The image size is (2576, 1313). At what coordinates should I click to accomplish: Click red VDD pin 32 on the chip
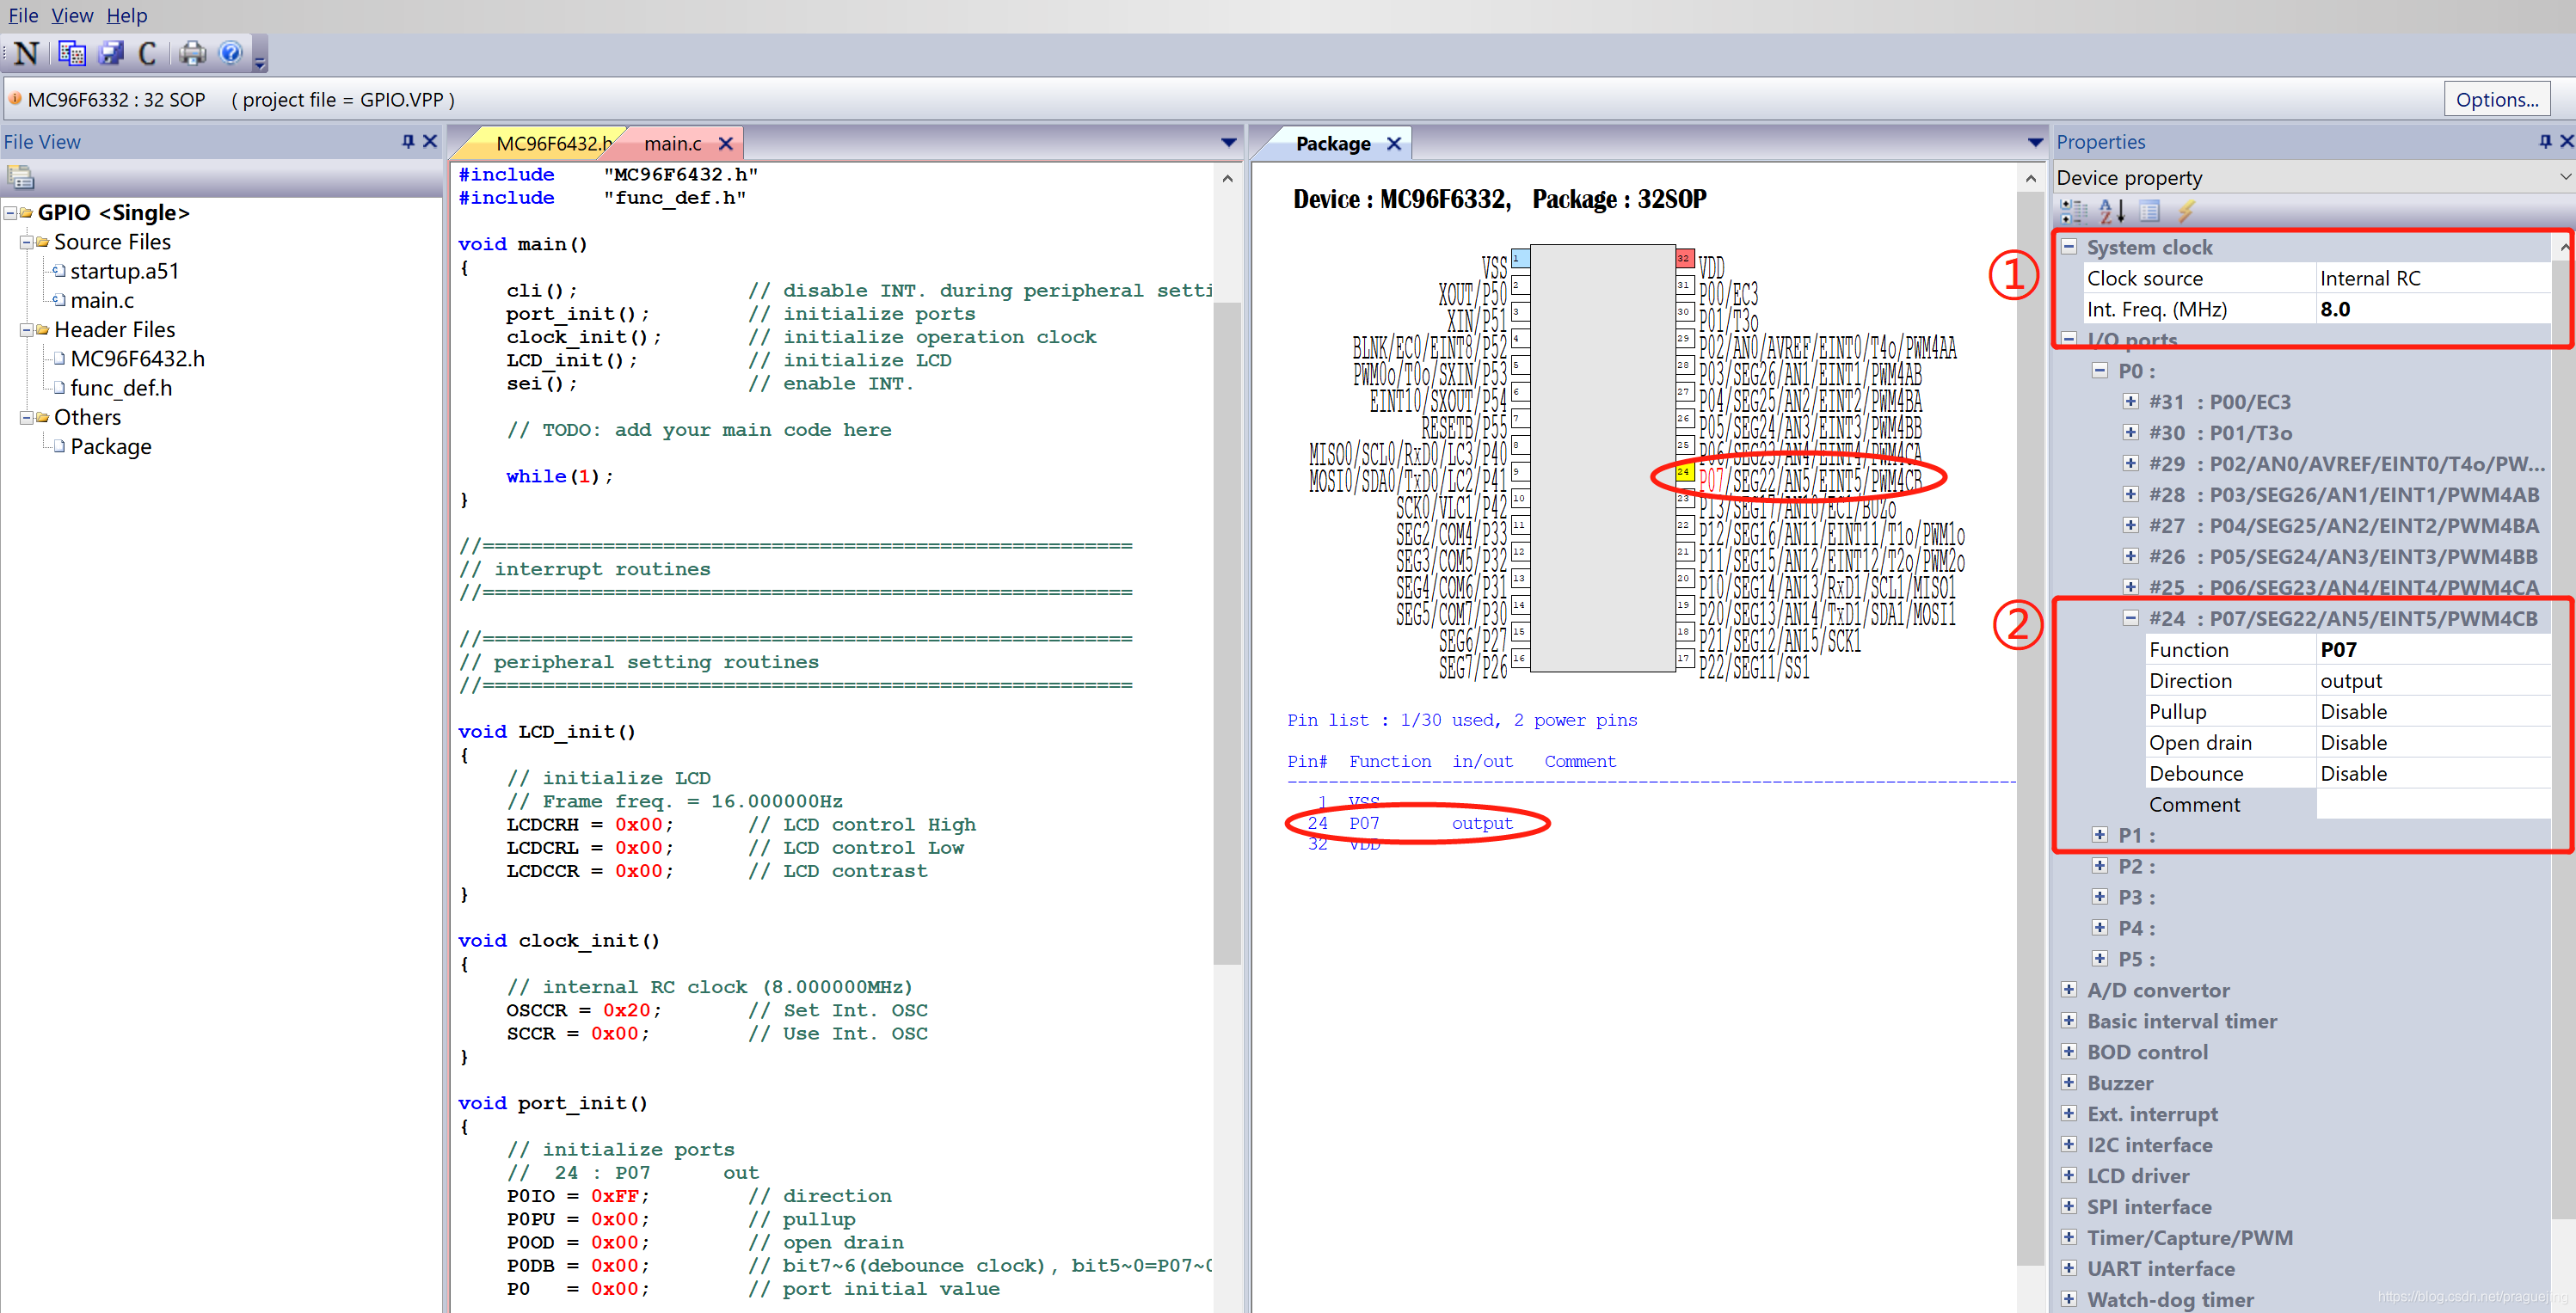point(1684,258)
